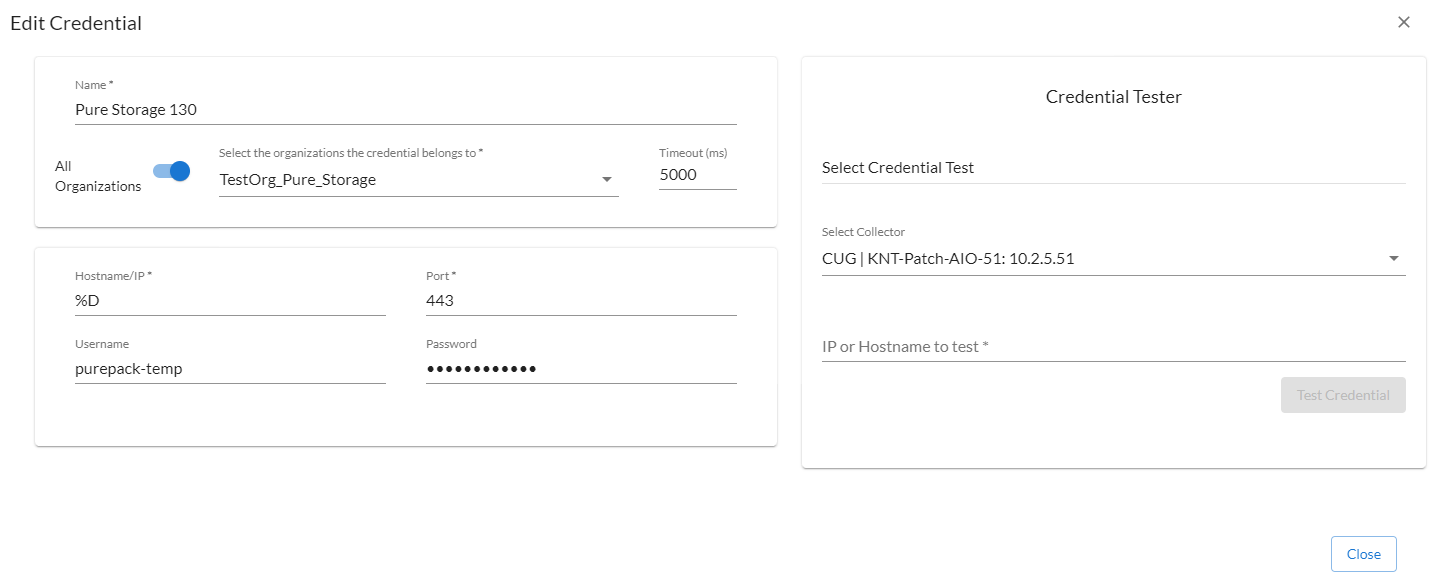Focus the Hostname/IP field showing %D

pos(230,300)
